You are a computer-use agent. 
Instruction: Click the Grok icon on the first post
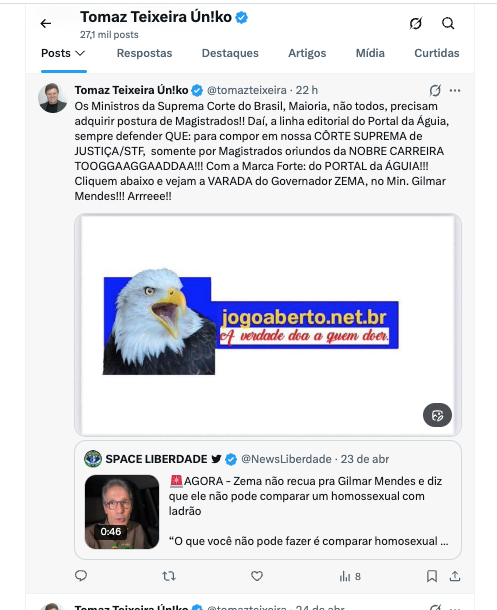coord(435,90)
